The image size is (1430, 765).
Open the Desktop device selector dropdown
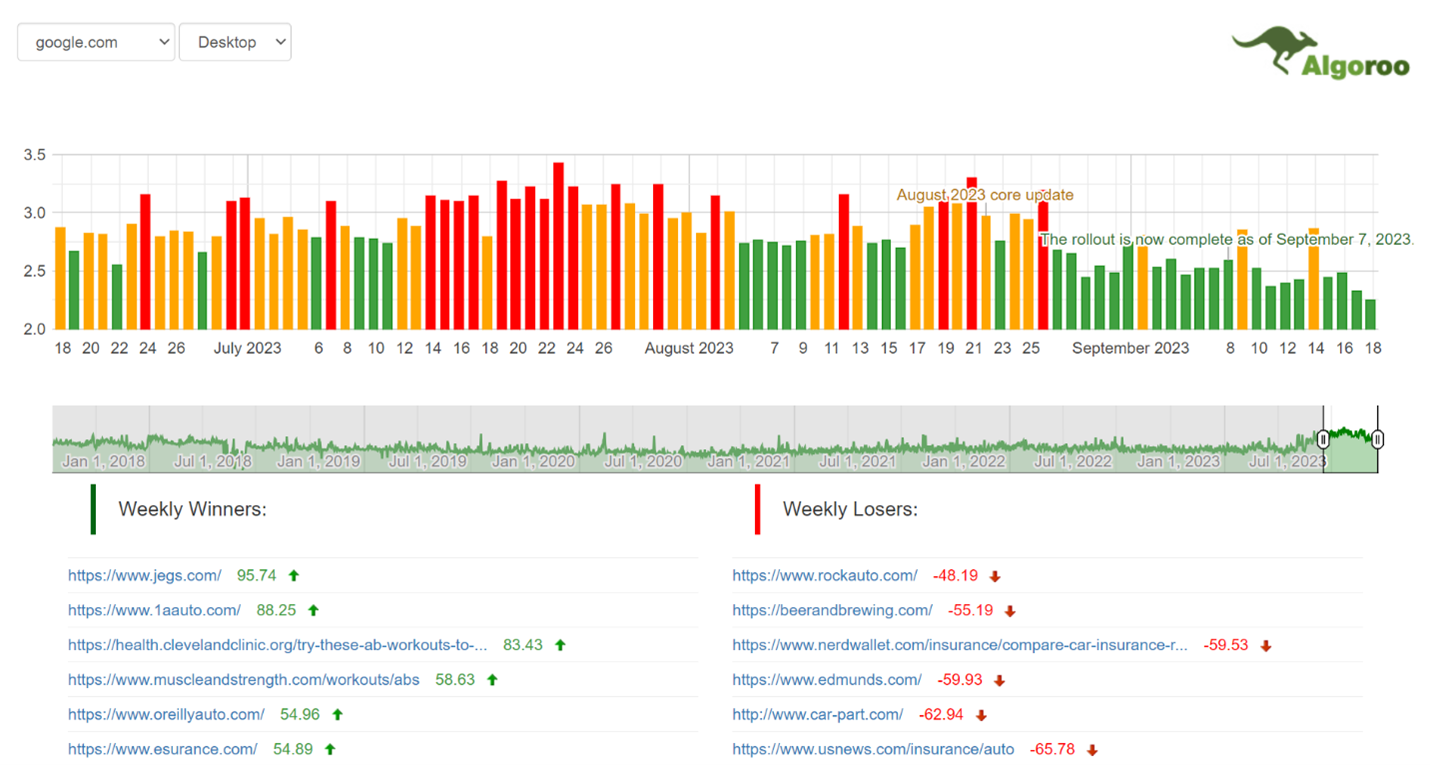tap(235, 42)
